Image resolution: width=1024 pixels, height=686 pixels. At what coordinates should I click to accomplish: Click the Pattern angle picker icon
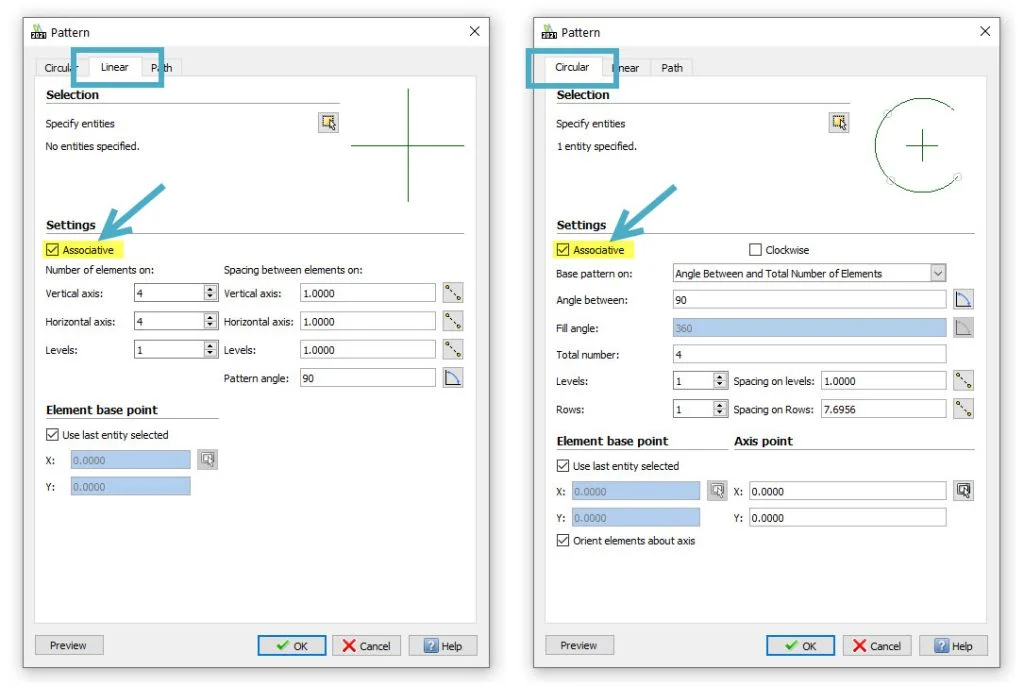coord(453,378)
